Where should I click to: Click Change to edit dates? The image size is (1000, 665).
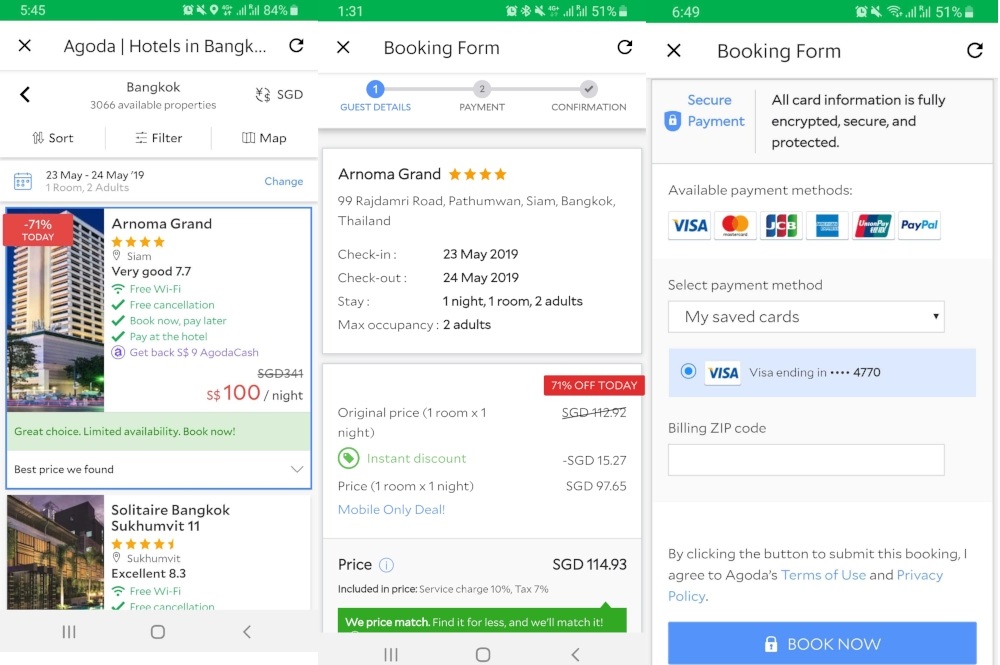point(284,181)
